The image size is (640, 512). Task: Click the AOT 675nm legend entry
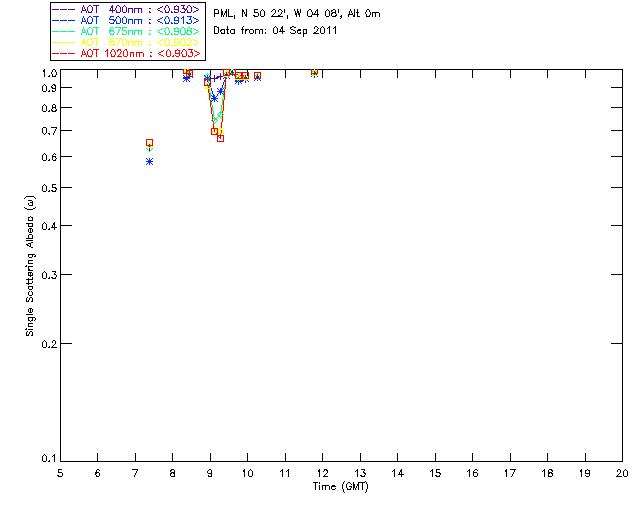[x=126, y=31]
